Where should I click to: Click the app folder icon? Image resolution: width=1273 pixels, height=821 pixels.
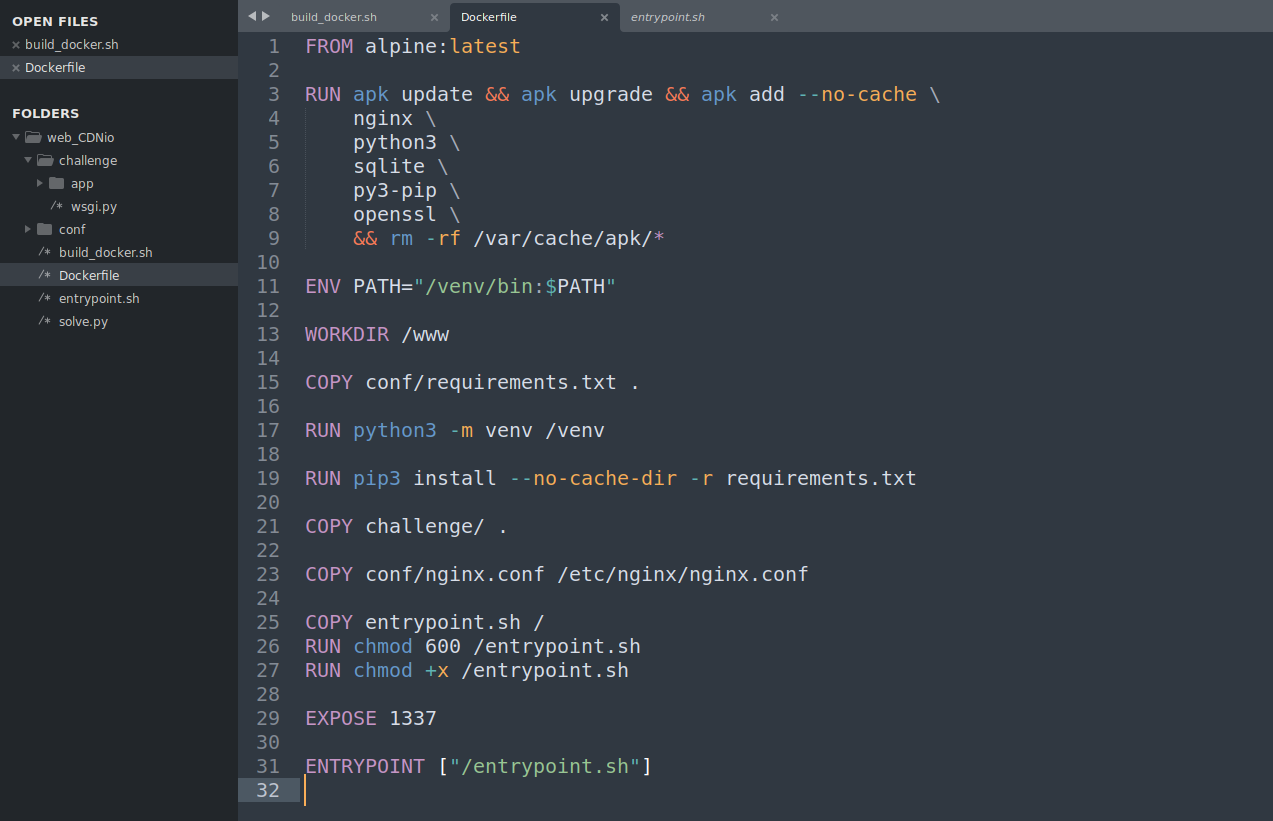click(56, 184)
